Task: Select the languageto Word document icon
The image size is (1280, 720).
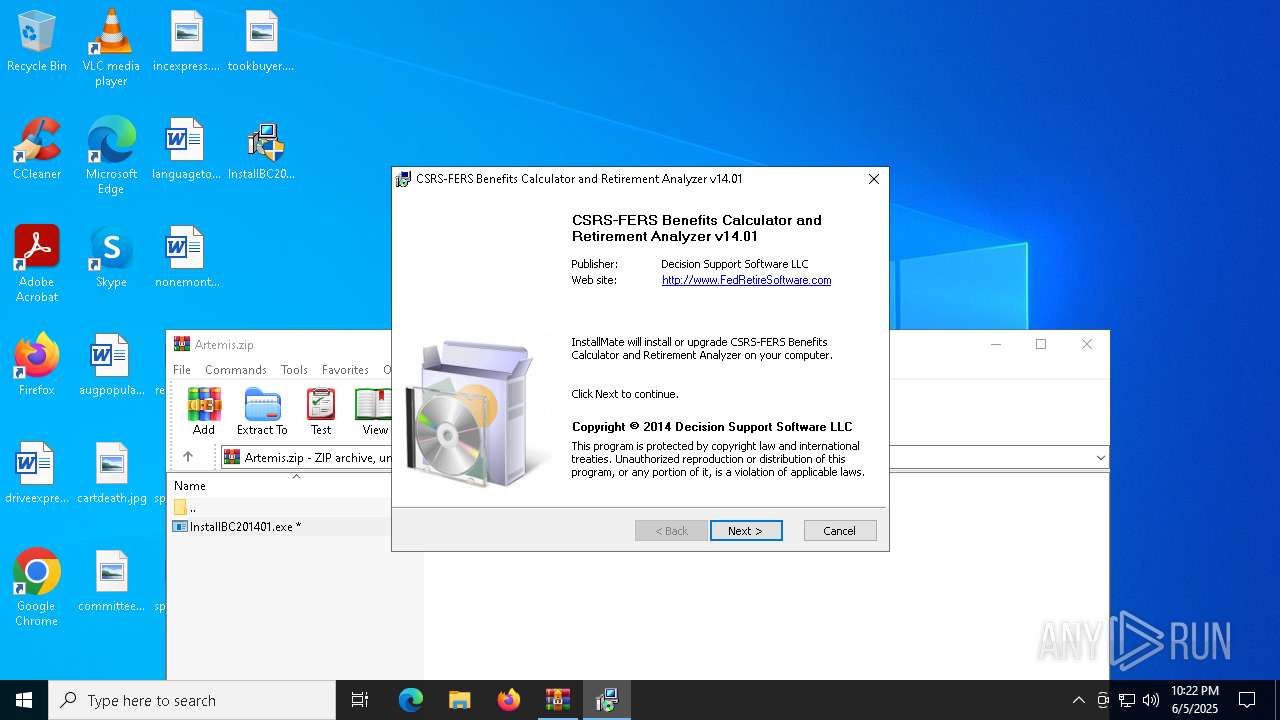Action: tap(186, 150)
